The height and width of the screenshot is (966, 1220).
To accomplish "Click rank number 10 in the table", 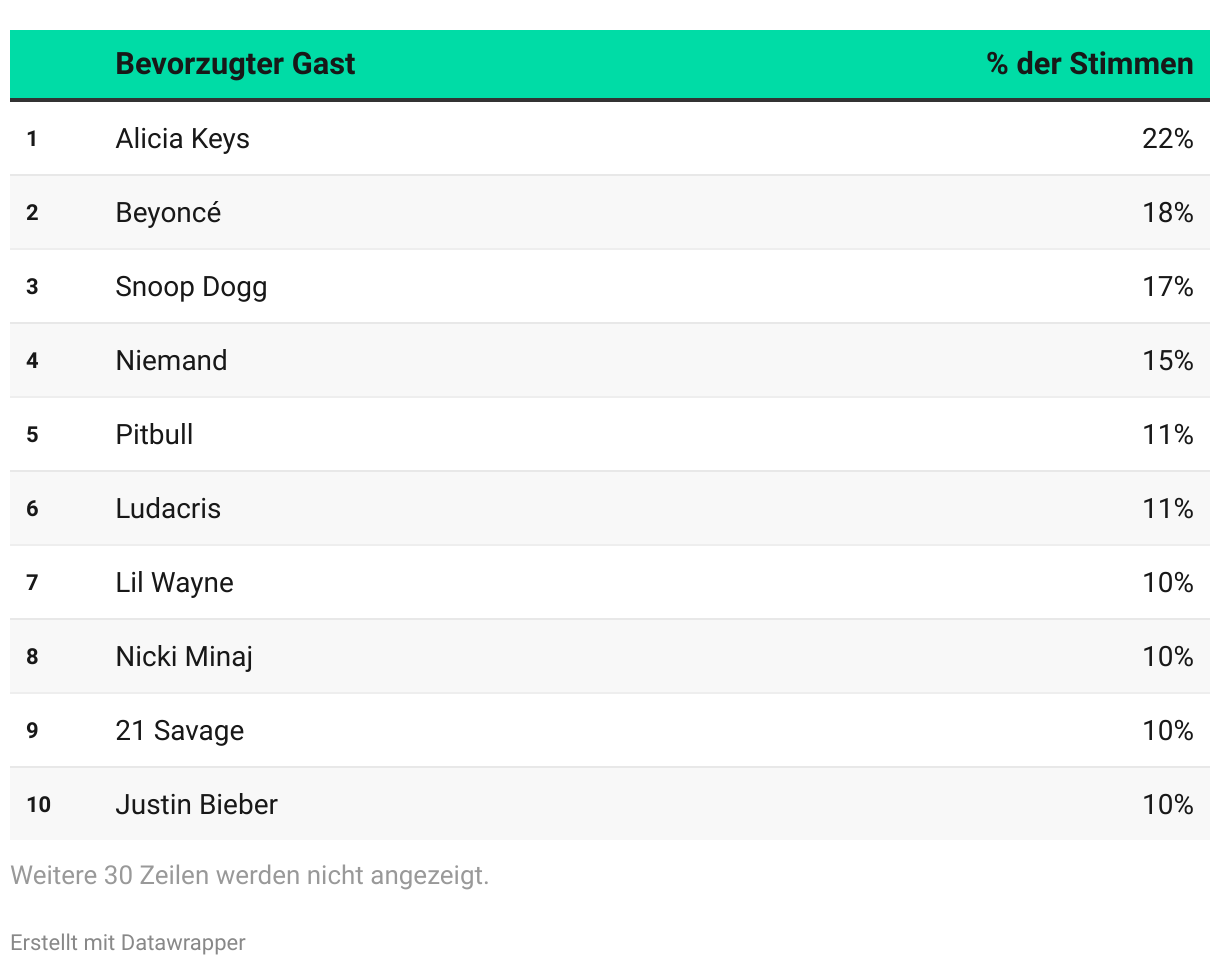I will (x=38, y=805).
